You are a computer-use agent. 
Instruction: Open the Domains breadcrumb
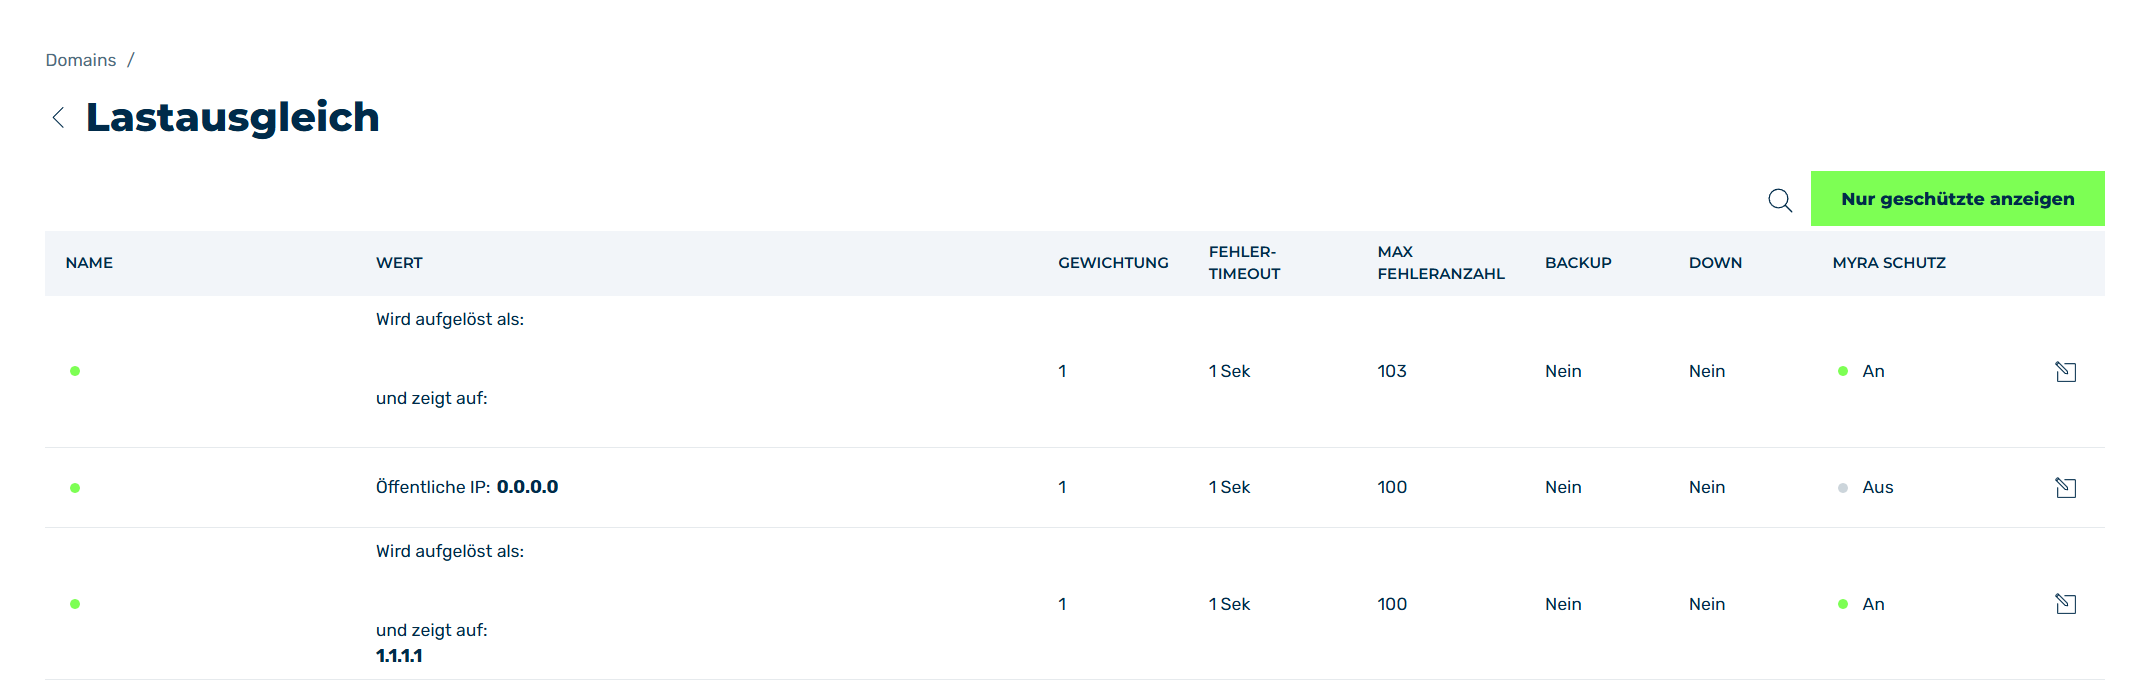point(81,60)
